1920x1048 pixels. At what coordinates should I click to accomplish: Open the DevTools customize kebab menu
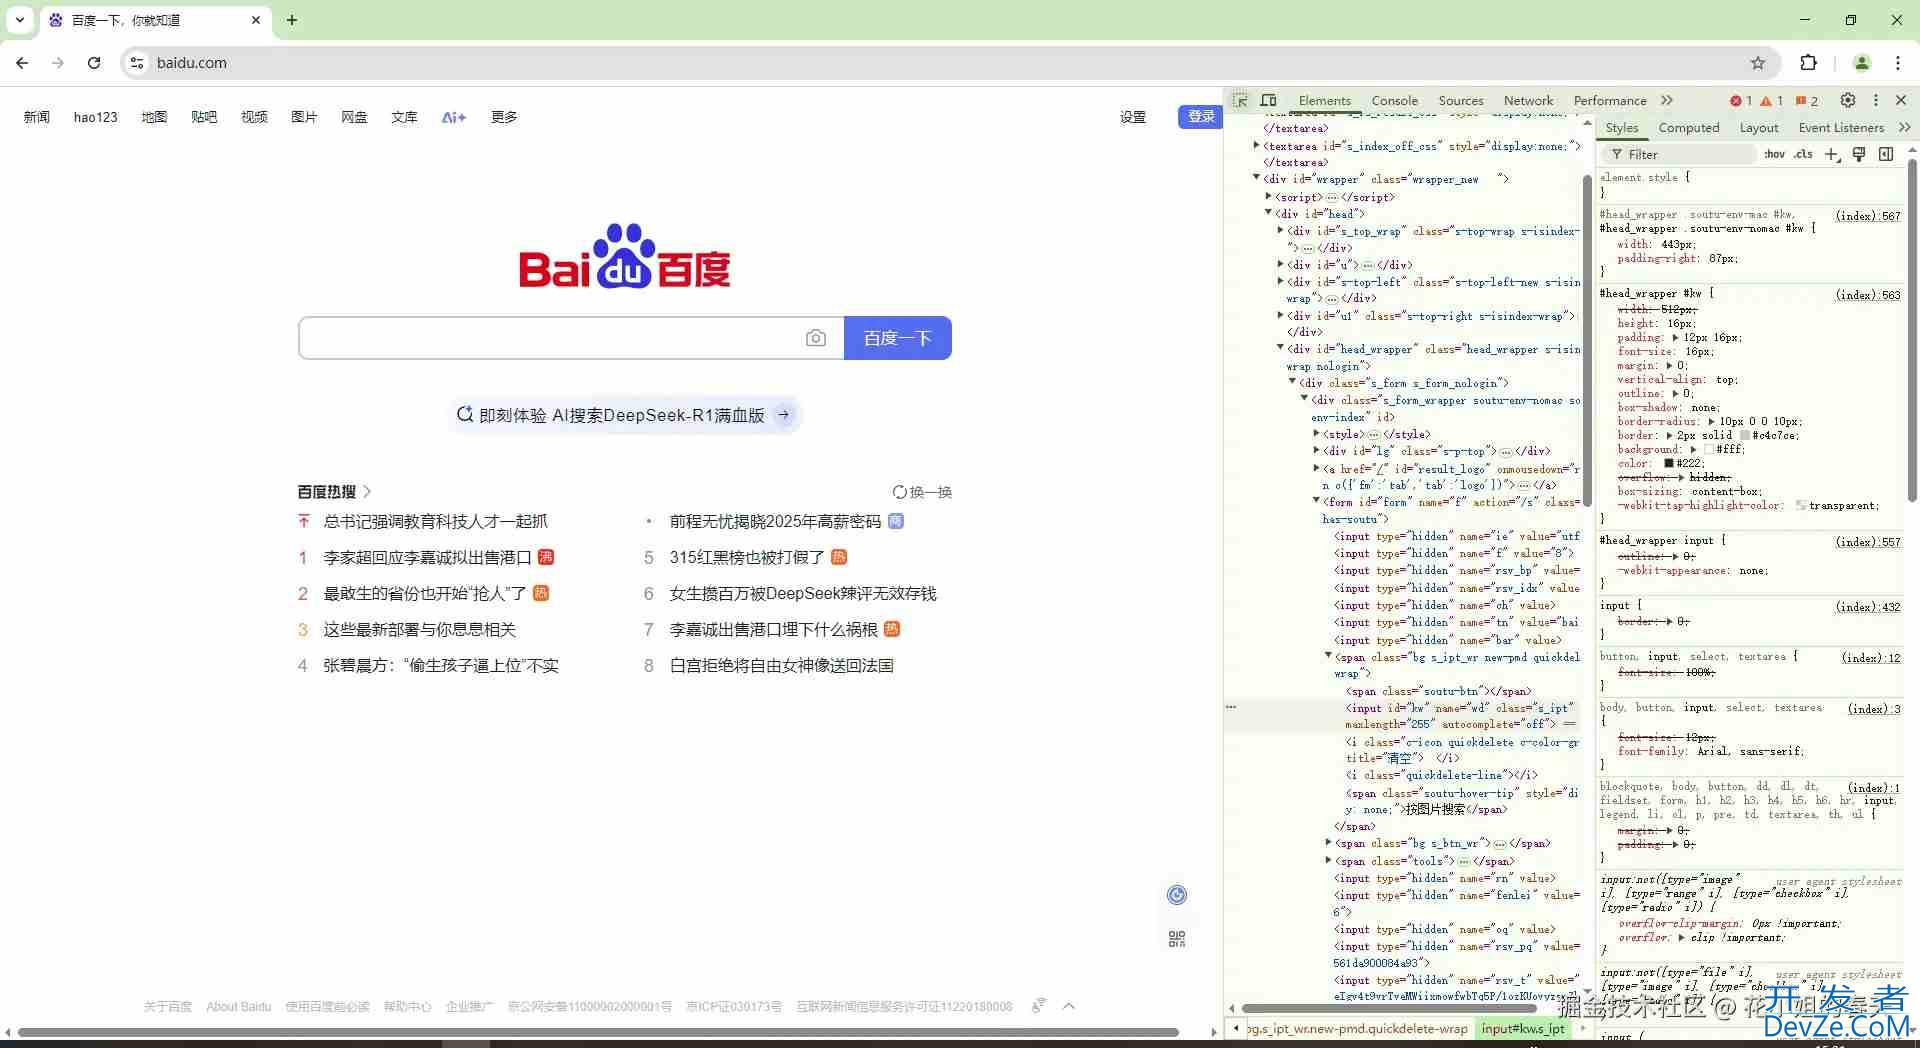[1876, 100]
